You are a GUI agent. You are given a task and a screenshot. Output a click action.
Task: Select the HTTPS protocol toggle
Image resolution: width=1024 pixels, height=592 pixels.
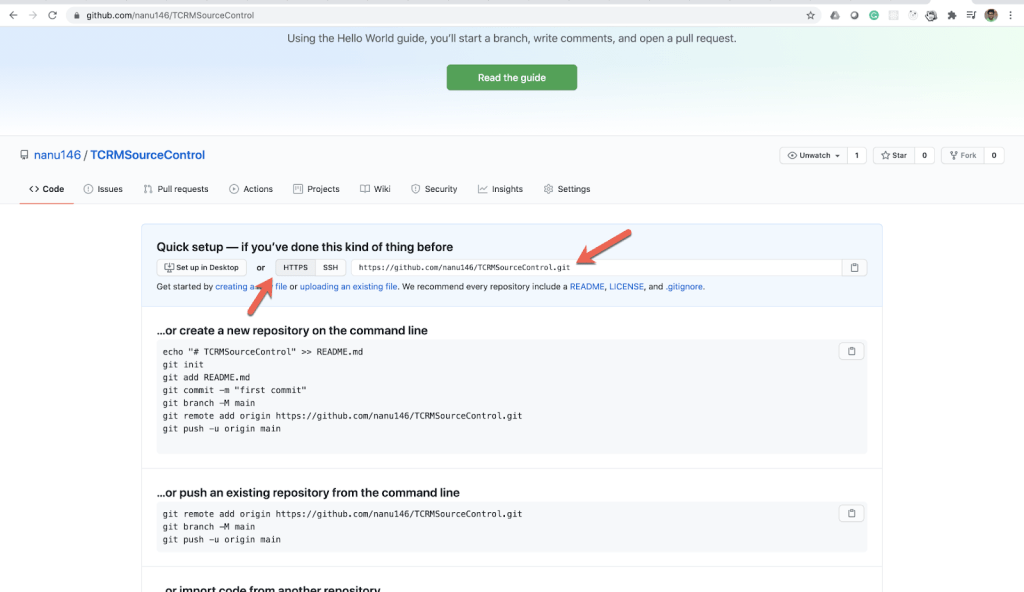(x=295, y=268)
